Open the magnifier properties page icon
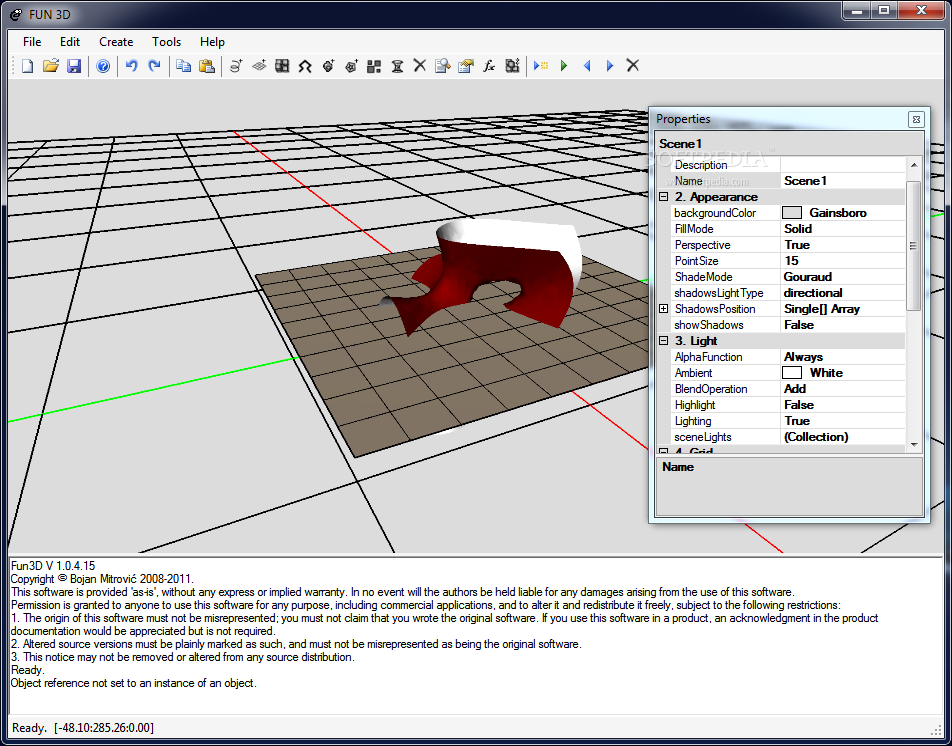The width and height of the screenshot is (952, 746). (x=443, y=66)
